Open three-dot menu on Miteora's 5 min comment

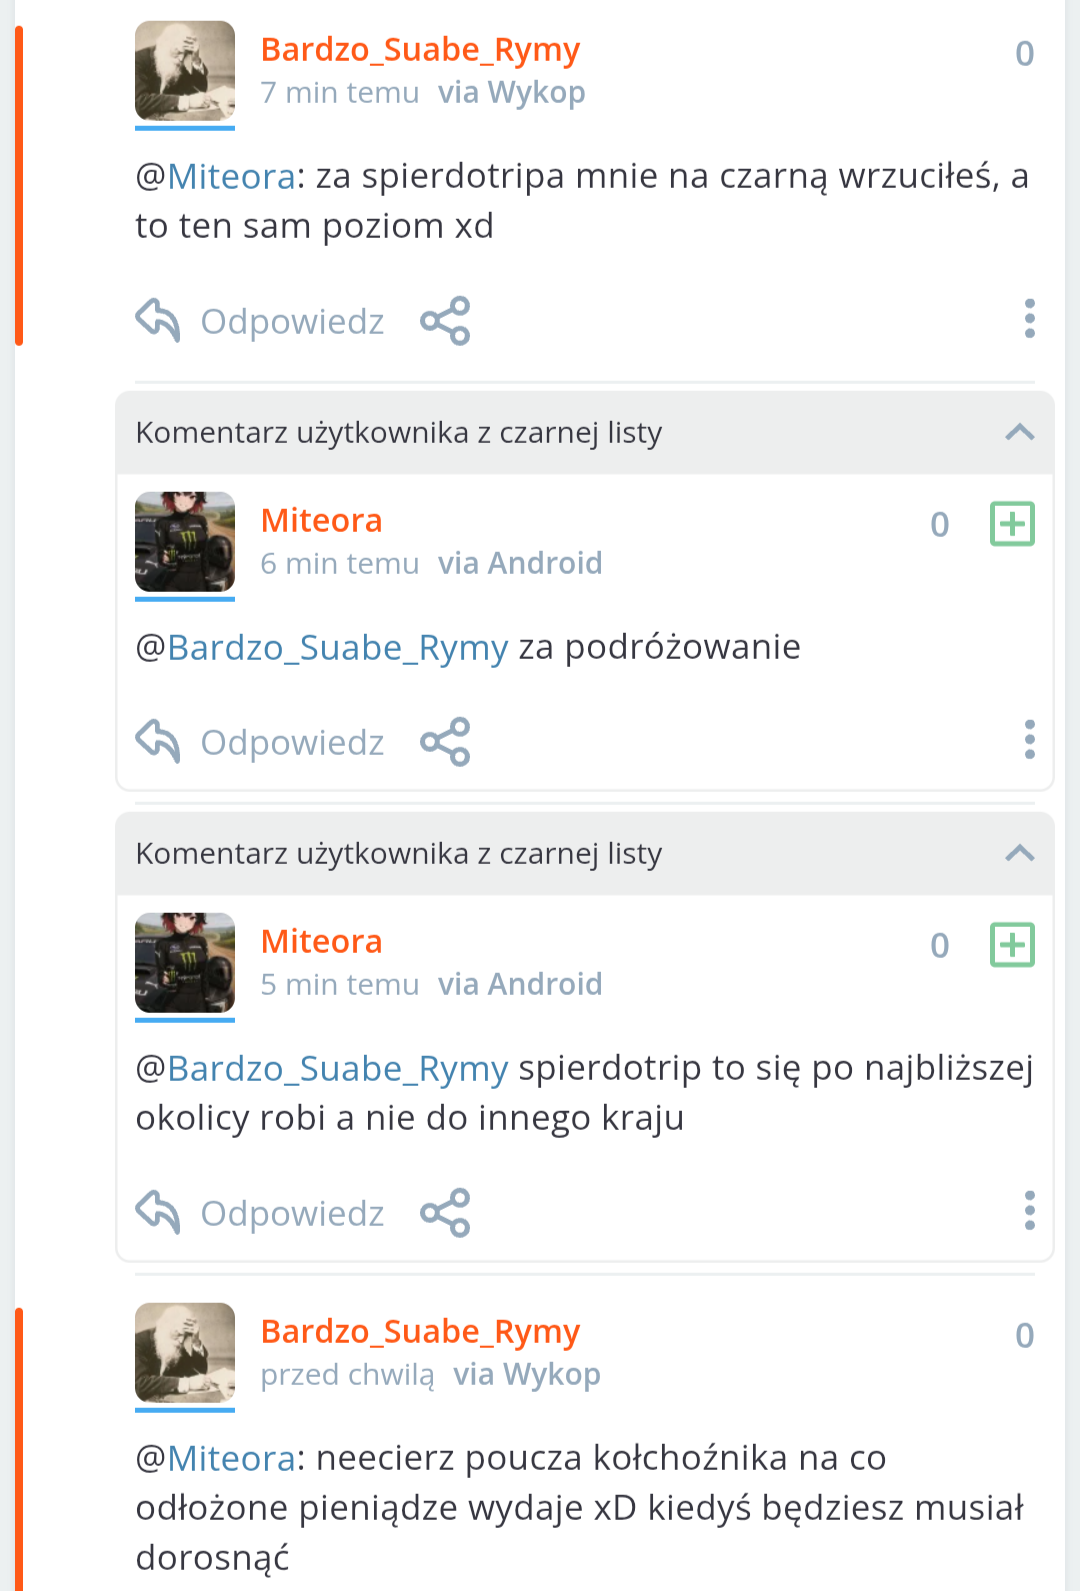(x=1029, y=1211)
